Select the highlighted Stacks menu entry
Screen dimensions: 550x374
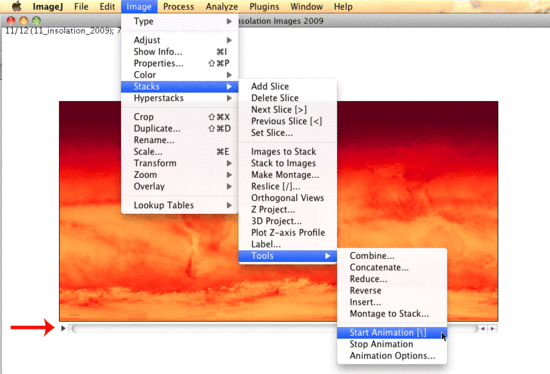click(x=180, y=86)
